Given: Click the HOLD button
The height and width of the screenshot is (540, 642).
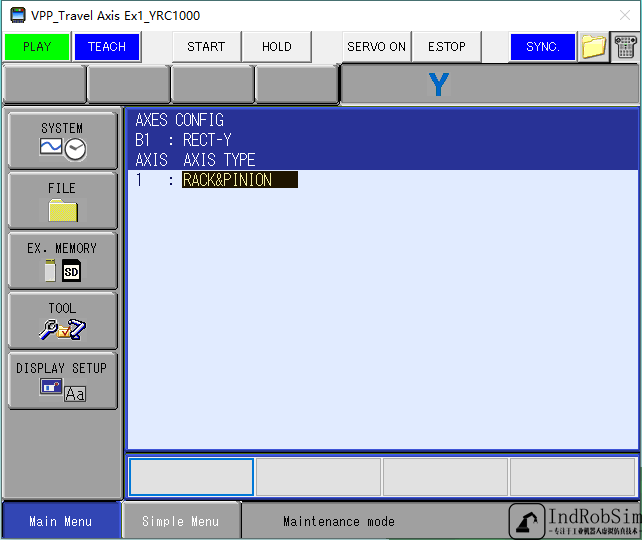Looking at the screenshot, I should (x=277, y=47).
